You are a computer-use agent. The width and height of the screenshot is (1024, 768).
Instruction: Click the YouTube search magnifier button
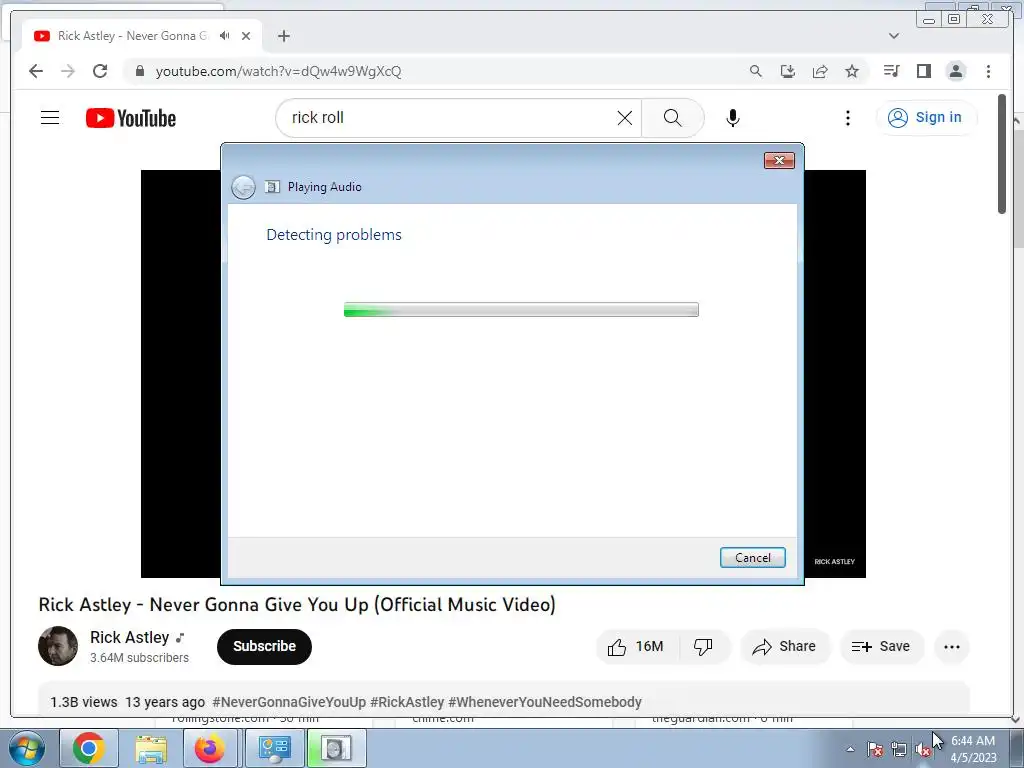pyautogui.click(x=673, y=118)
